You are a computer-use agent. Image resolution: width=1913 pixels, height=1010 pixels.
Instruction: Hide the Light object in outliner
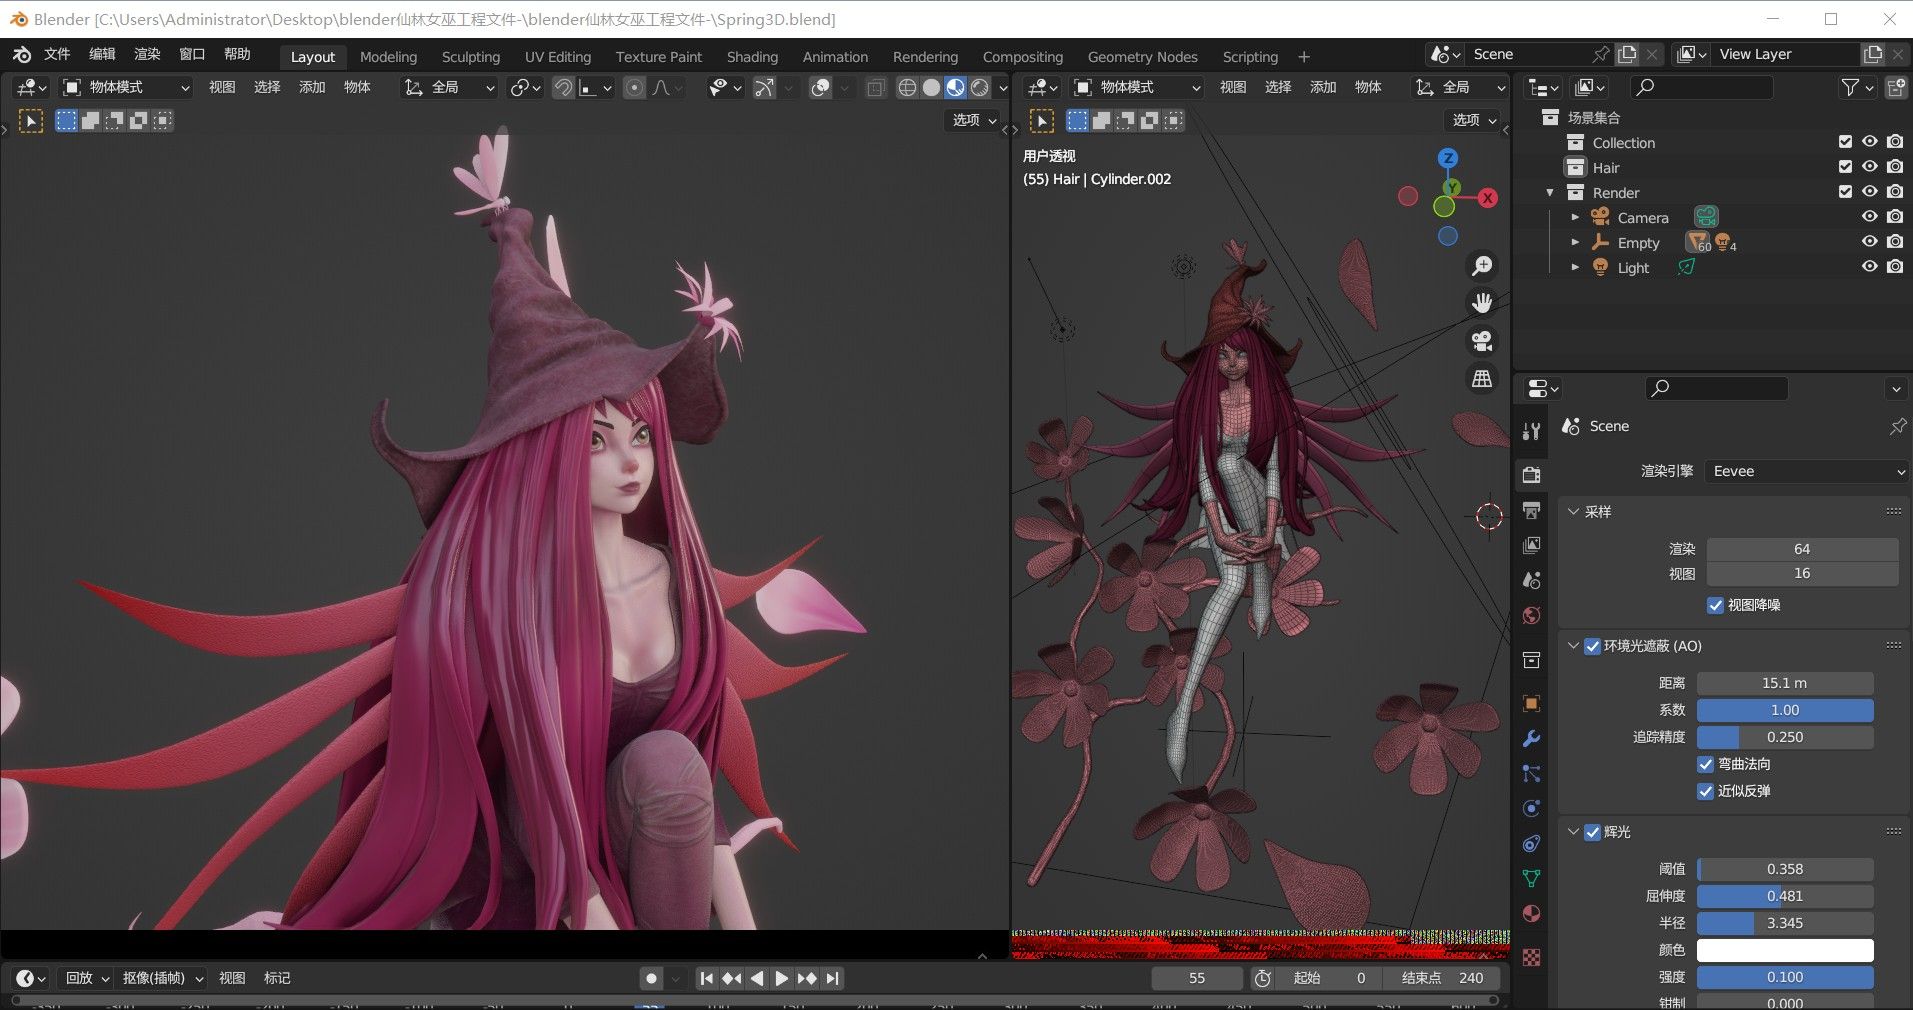tap(1869, 267)
